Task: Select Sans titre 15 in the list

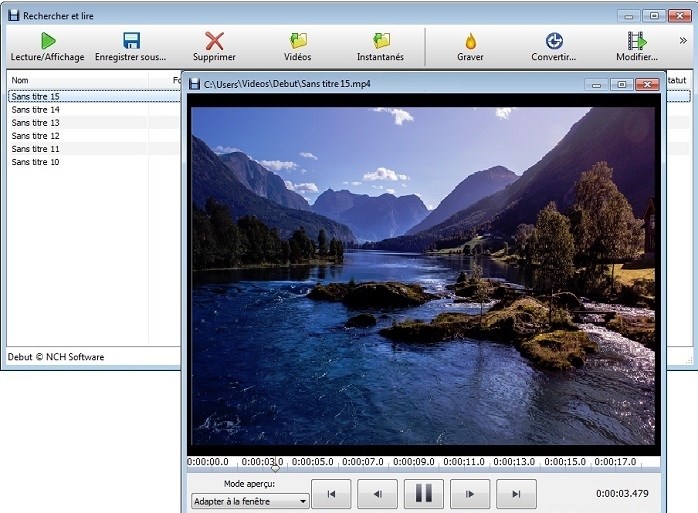Action: (x=36, y=97)
